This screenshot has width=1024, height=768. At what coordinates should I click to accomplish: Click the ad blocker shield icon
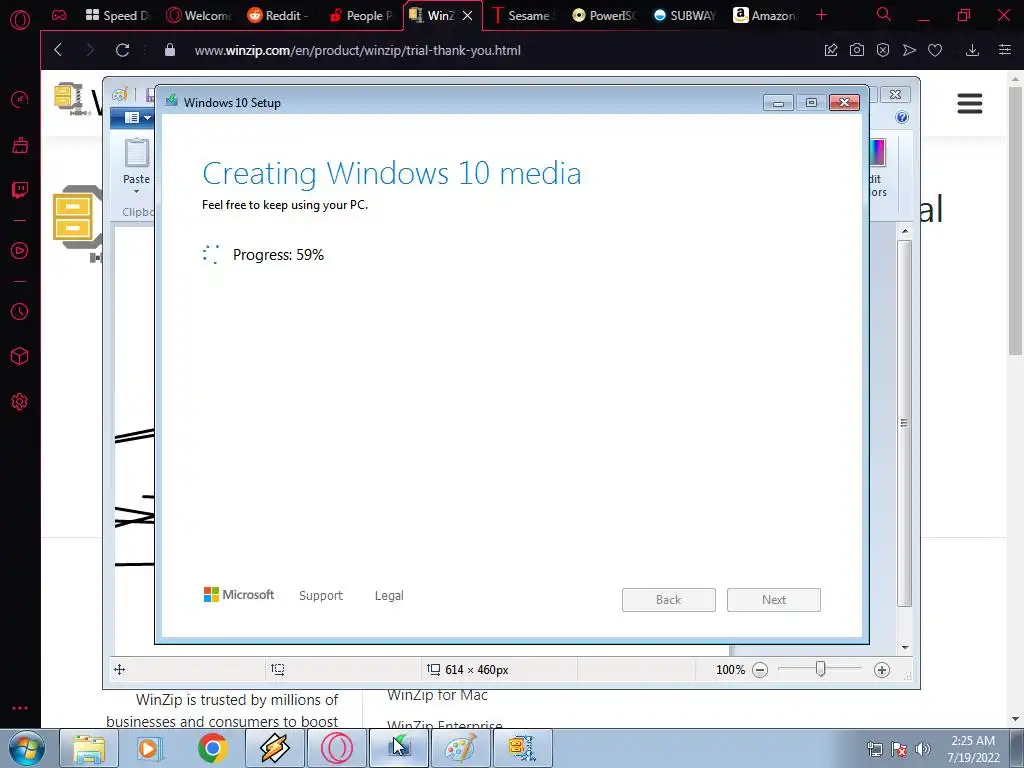tap(883, 50)
